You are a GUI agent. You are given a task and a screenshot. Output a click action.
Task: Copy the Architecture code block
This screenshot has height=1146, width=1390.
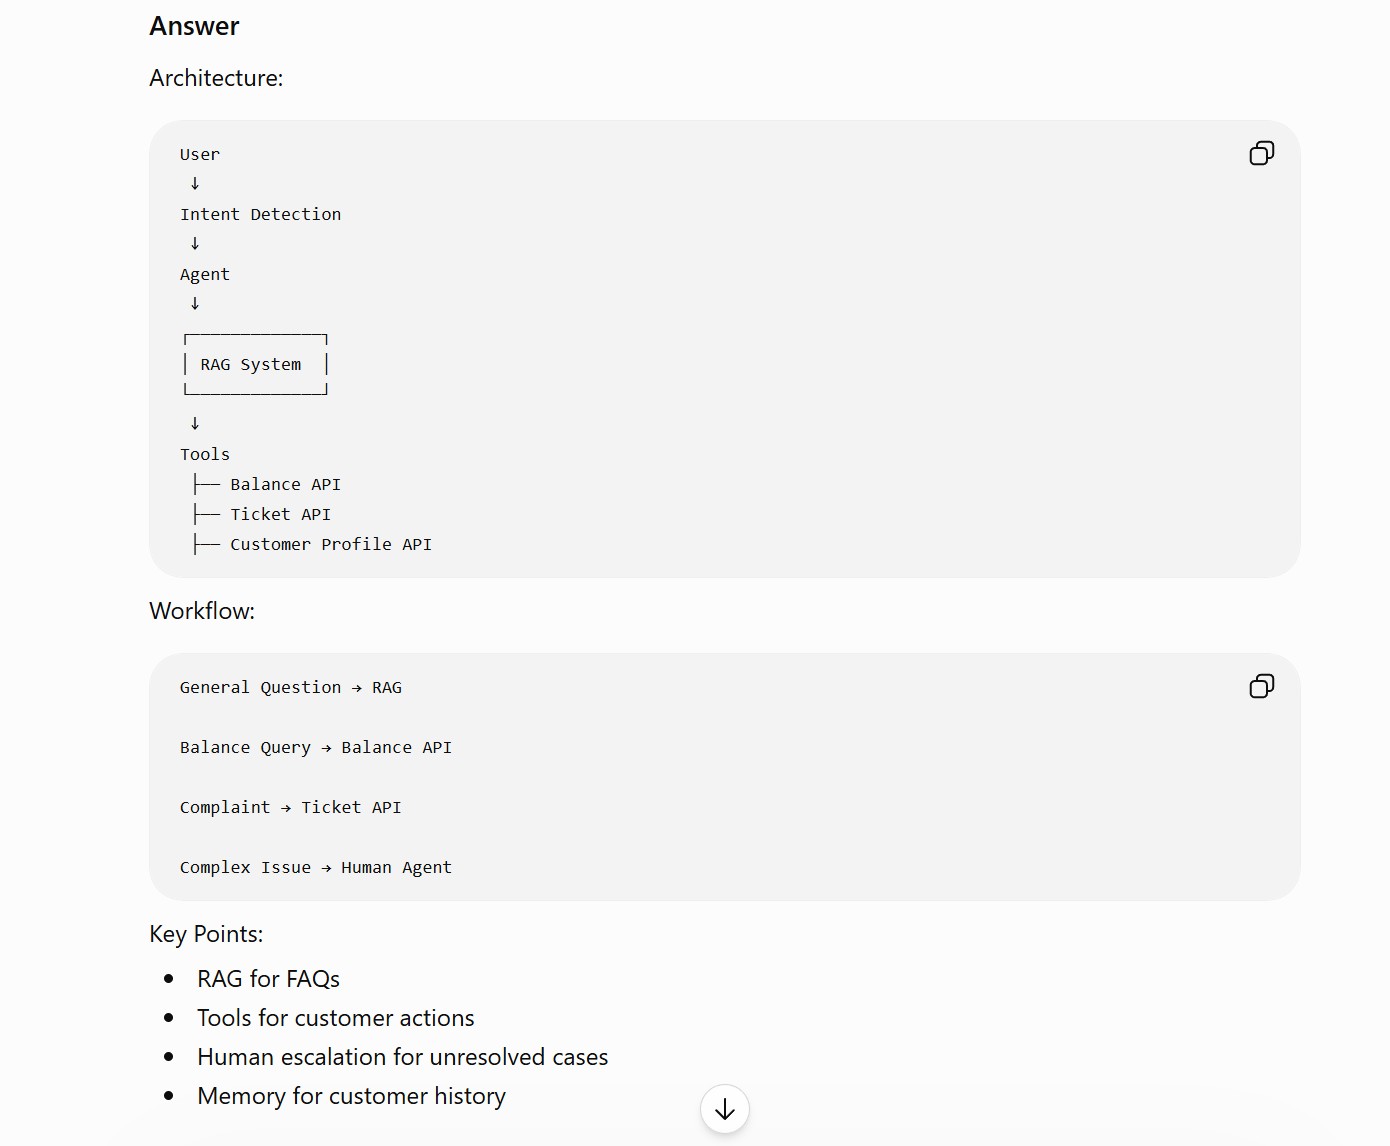(x=1261, y=153)
